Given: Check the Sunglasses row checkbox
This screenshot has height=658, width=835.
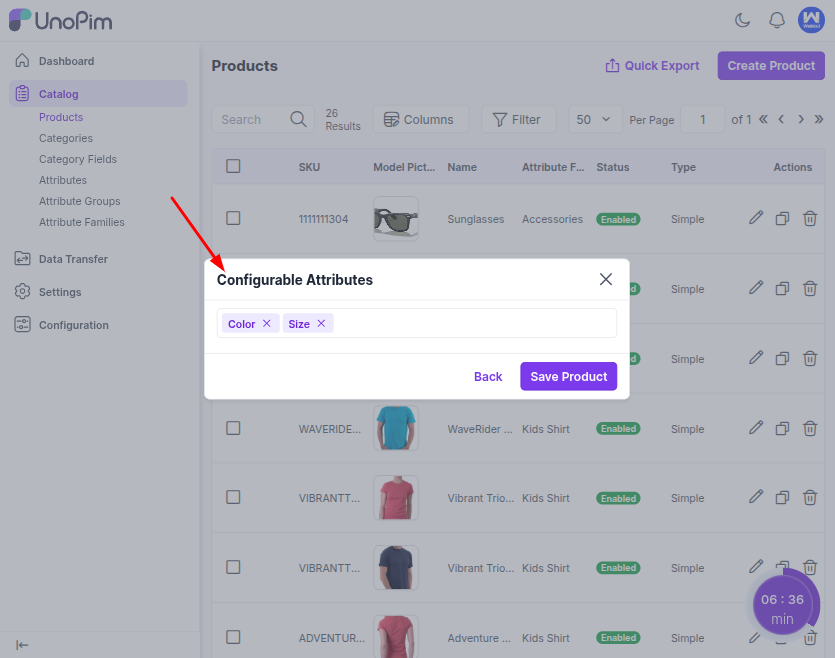Looking at the screenshot, I should (233, 218).
